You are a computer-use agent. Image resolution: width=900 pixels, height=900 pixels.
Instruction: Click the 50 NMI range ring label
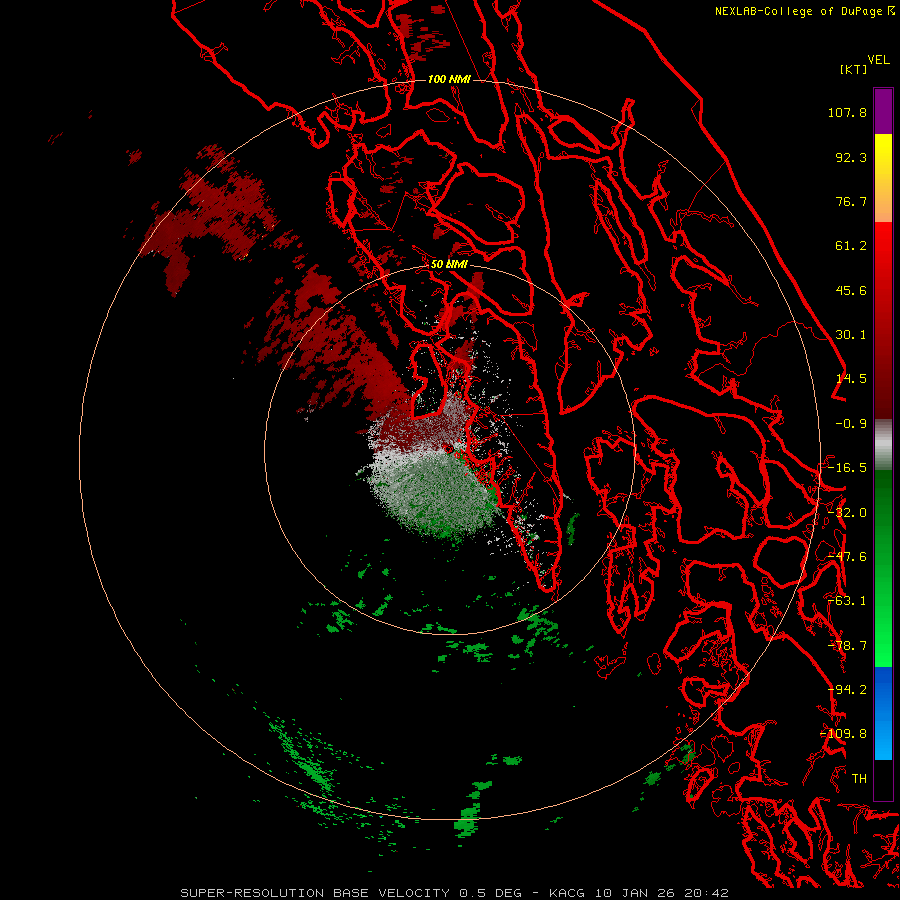(x=449, y=265)
